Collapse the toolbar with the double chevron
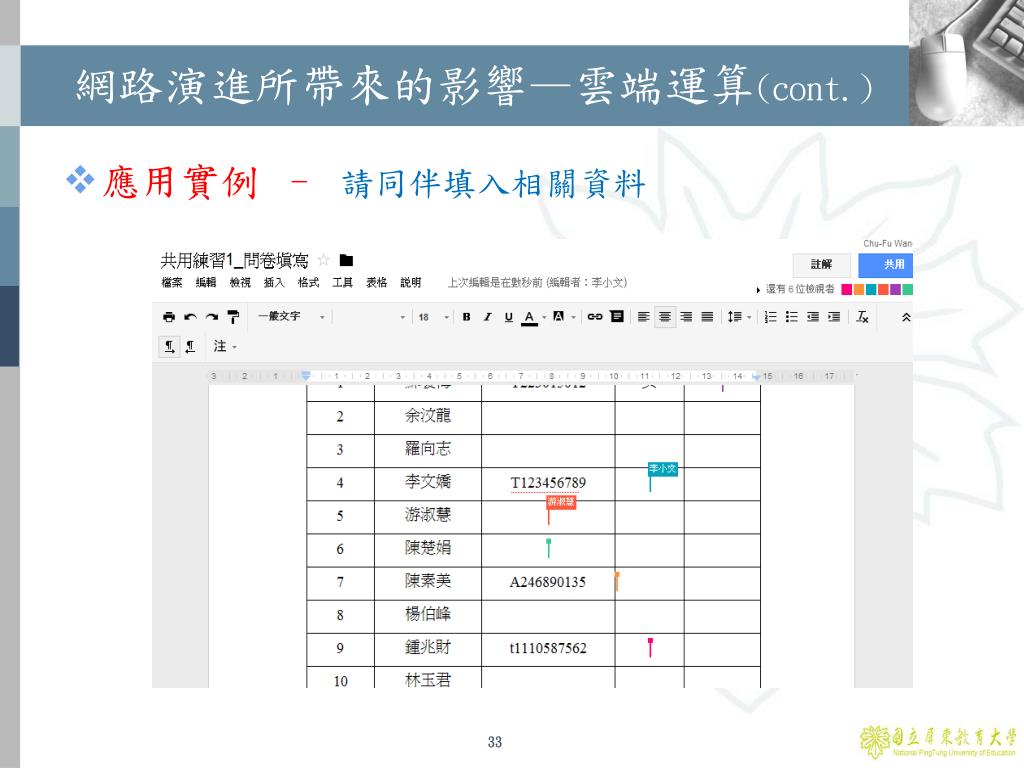The width and height of the screenshot is (1024, 768). point(906,317)
